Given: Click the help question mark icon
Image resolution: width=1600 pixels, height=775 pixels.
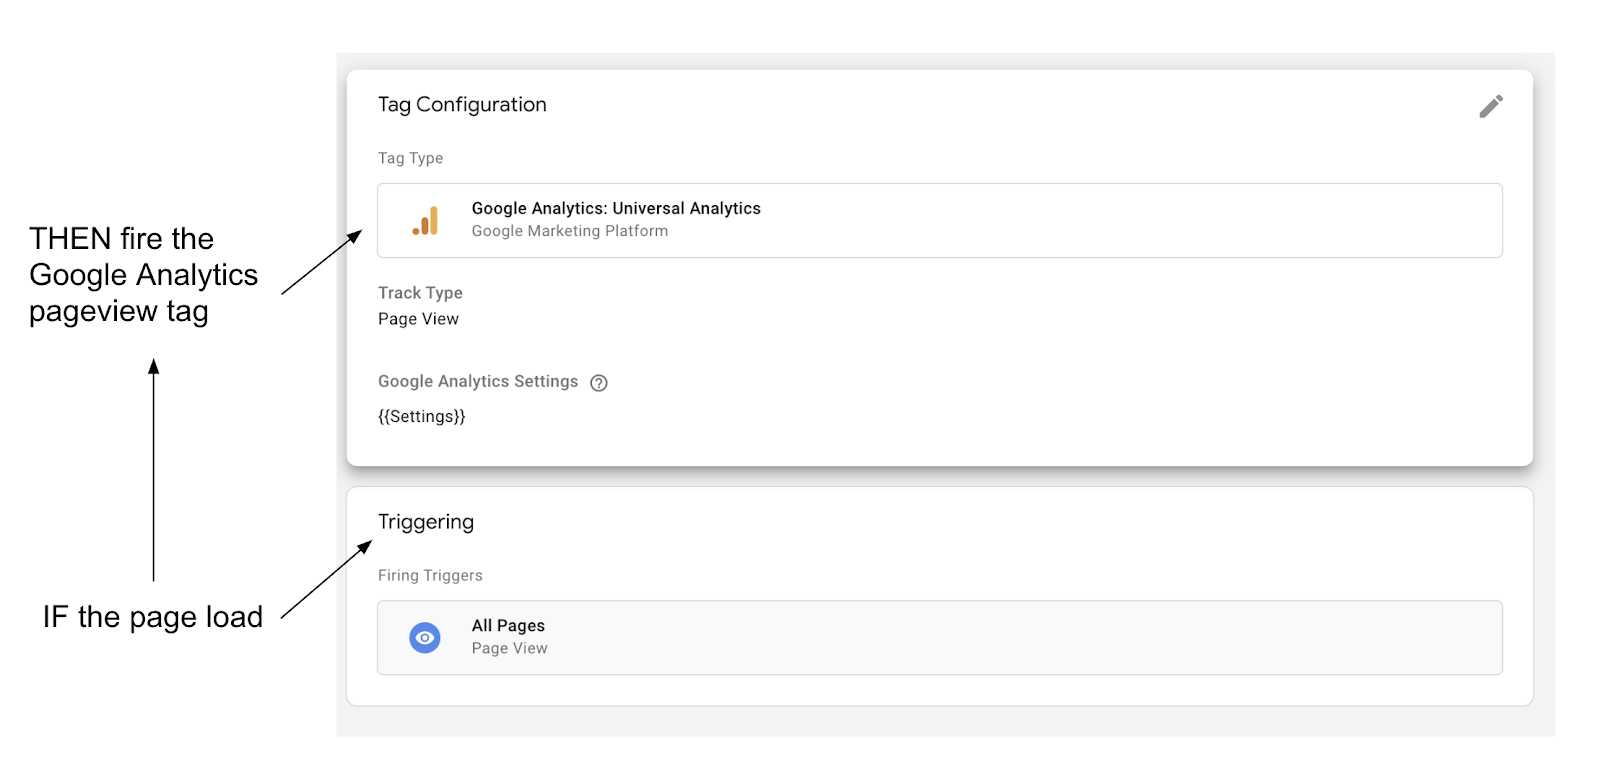Looking at the screenshot, I should (x=599, y=383).
